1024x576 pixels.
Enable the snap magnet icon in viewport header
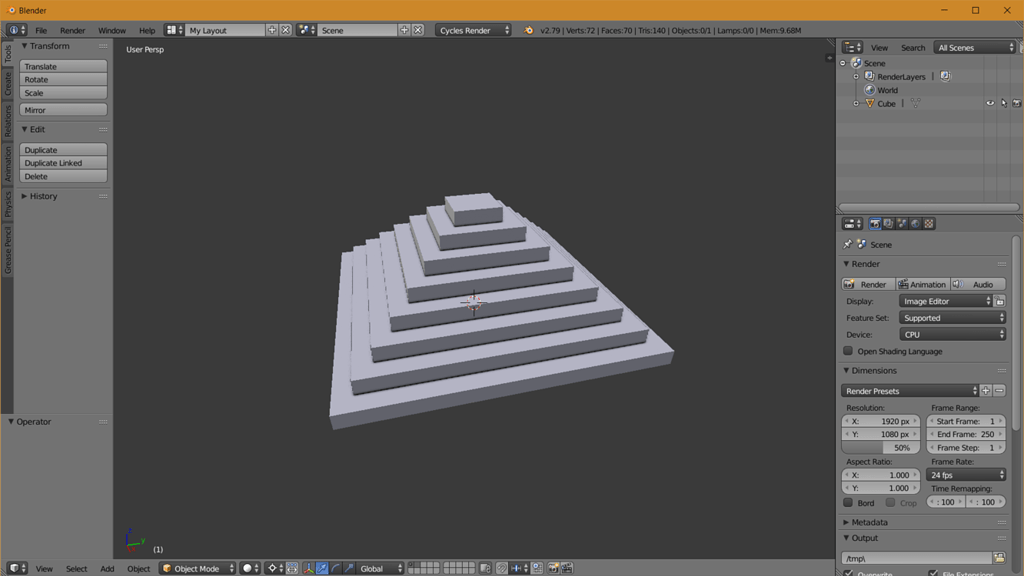502,567
